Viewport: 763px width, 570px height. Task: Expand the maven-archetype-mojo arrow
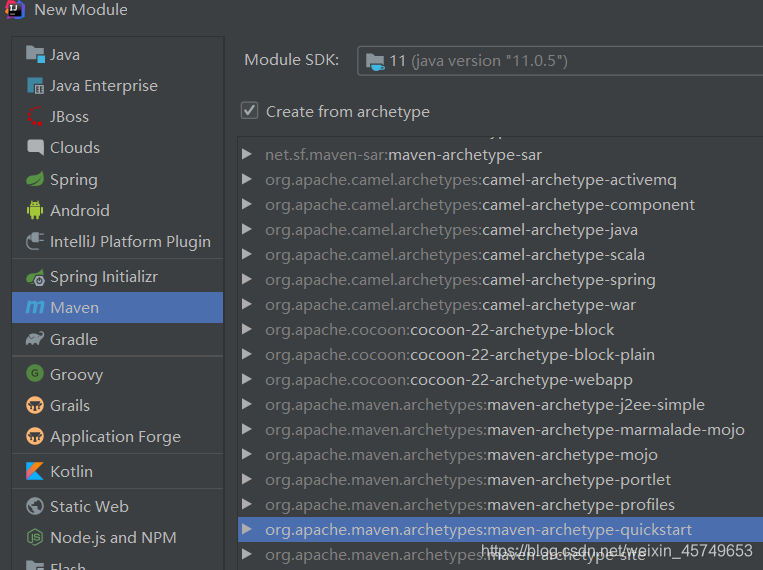coord(247,454)
